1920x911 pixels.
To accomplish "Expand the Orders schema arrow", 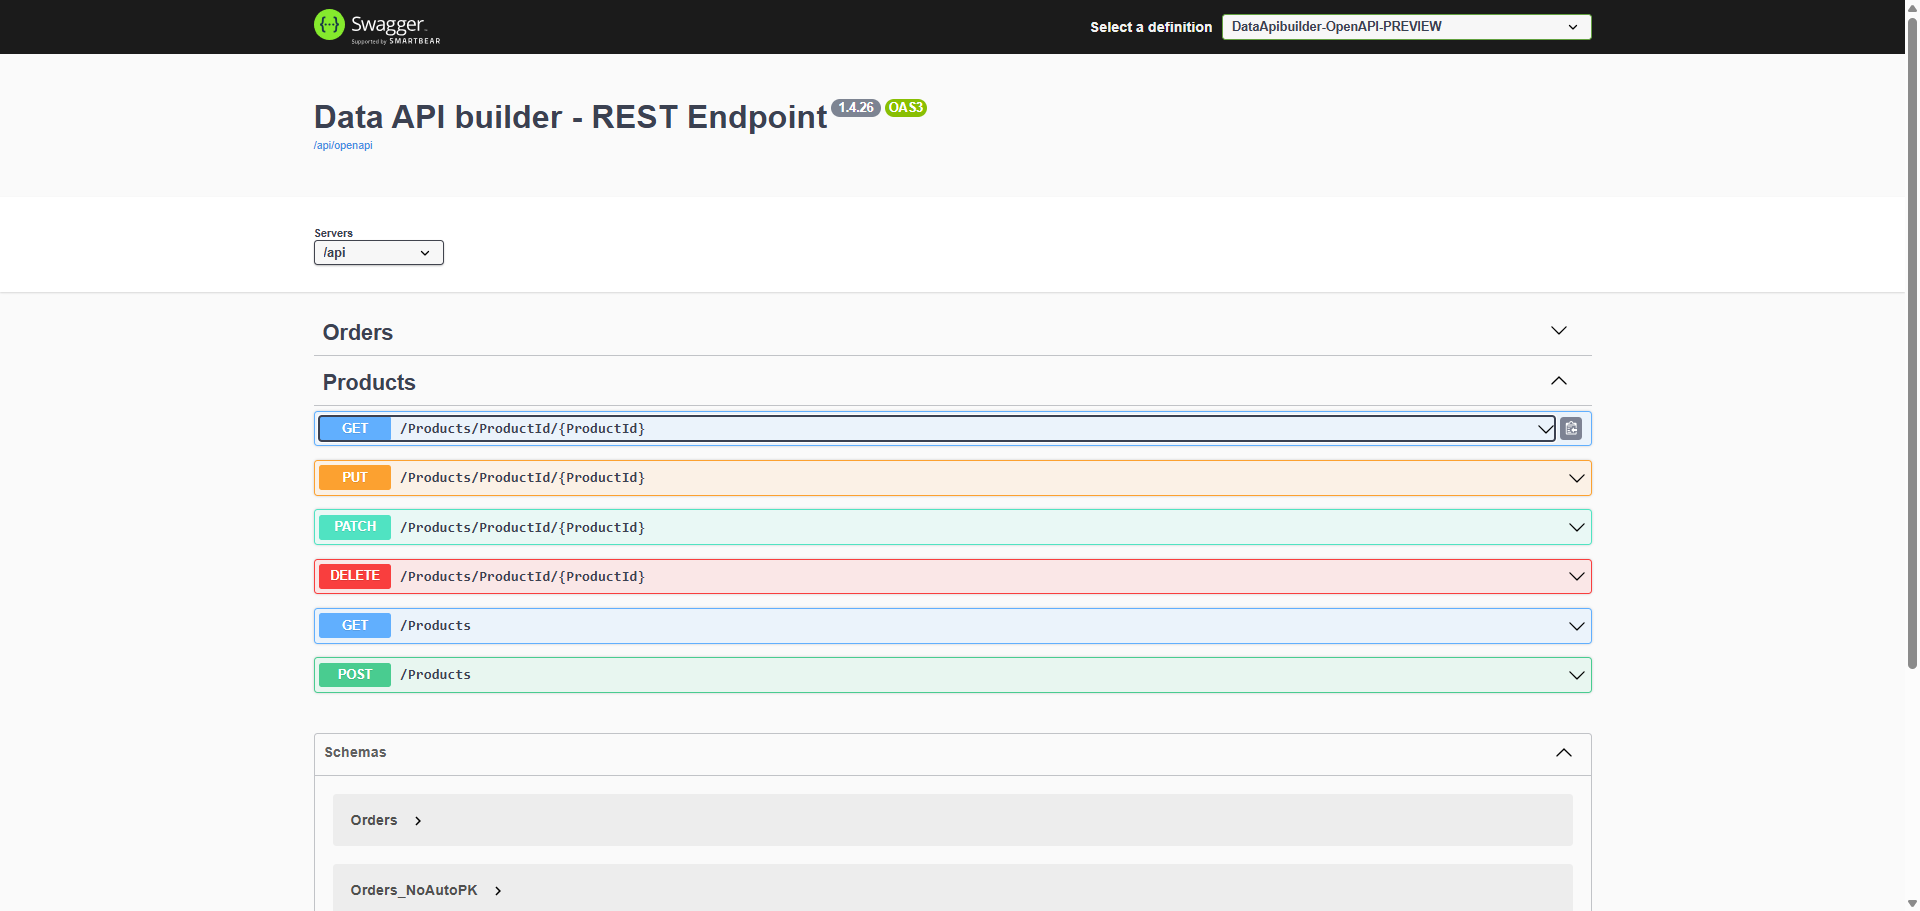I will (418, 821).
